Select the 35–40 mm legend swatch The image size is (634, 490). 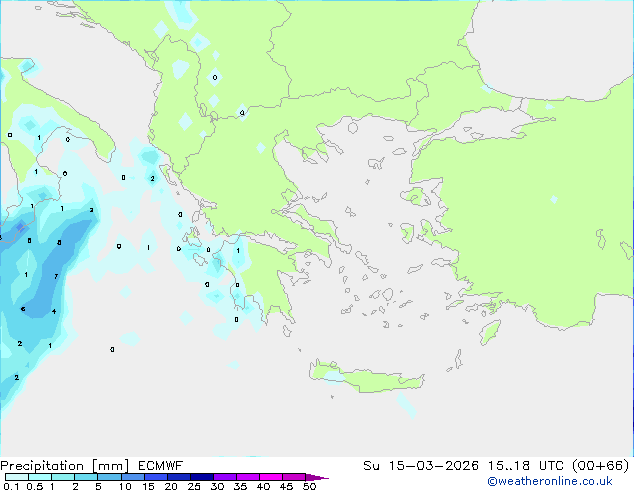tap(248, 477)
